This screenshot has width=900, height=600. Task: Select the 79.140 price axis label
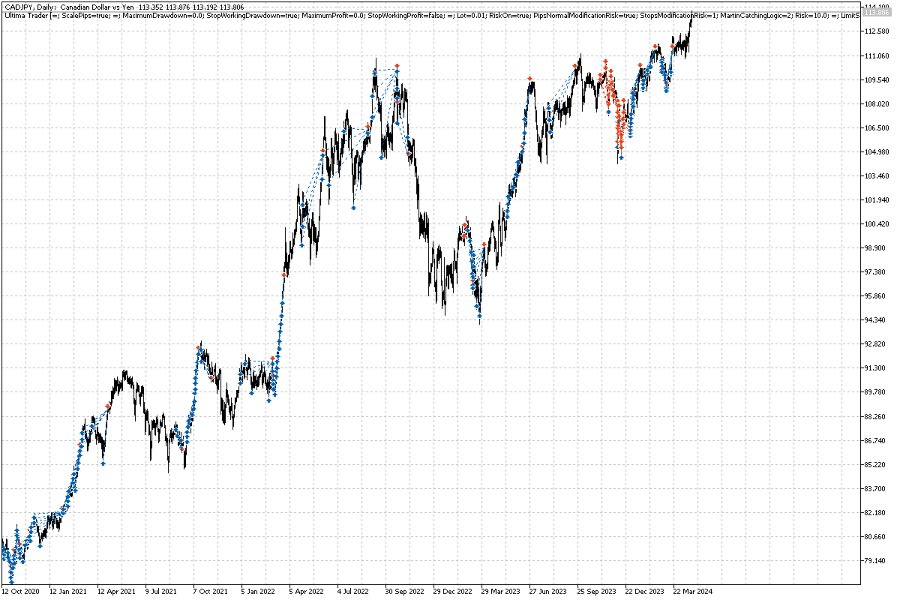(875, 561)
